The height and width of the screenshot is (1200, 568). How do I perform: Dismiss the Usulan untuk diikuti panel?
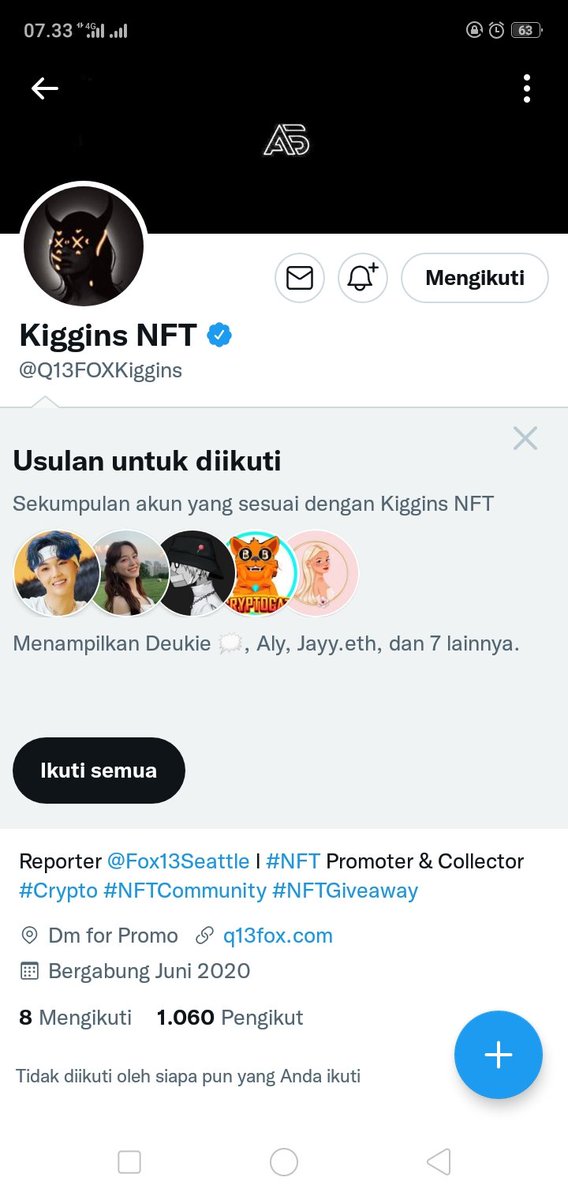point(525,438)
